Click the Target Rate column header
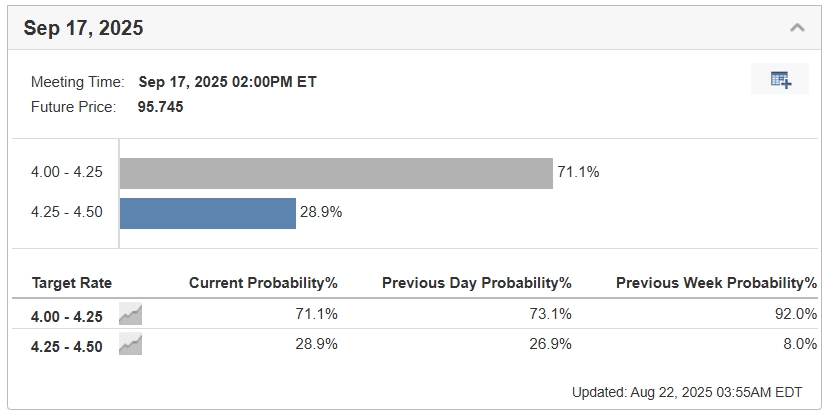 point(72,283)
